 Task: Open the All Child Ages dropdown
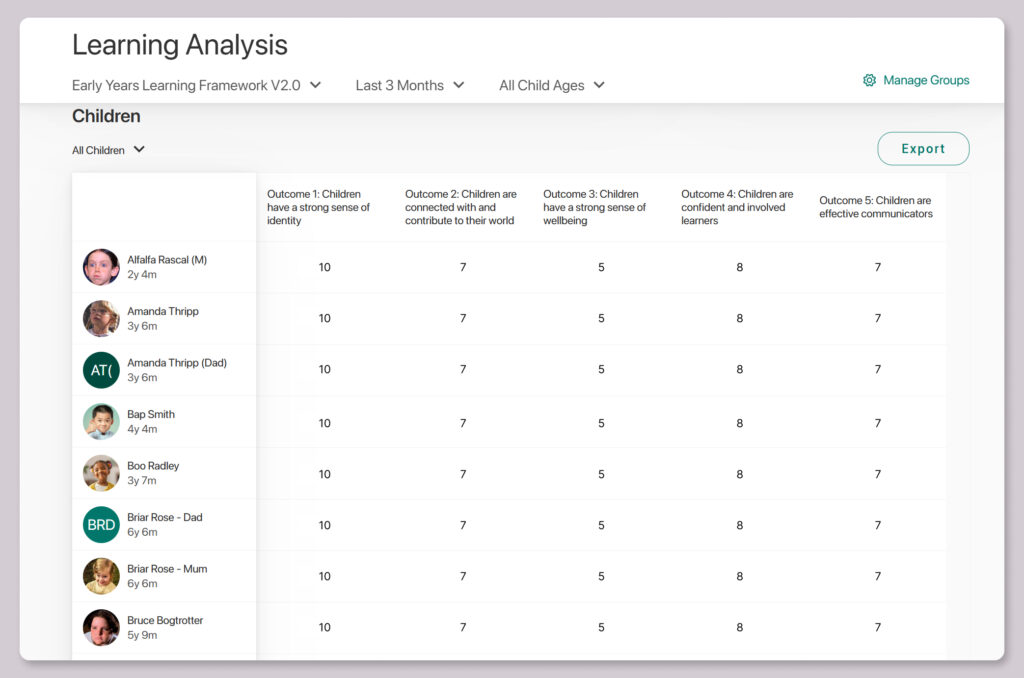tap(552, 86)
